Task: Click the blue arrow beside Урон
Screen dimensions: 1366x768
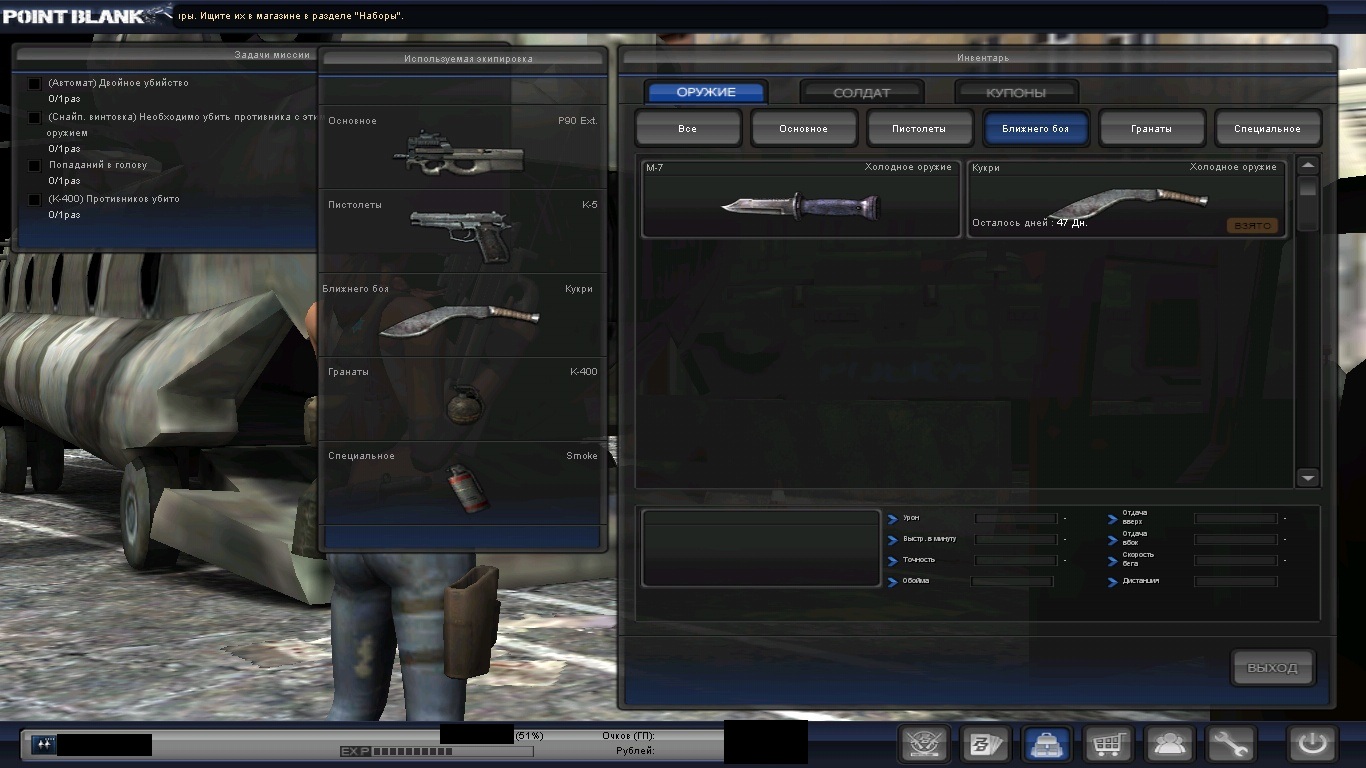Action: 893,519
